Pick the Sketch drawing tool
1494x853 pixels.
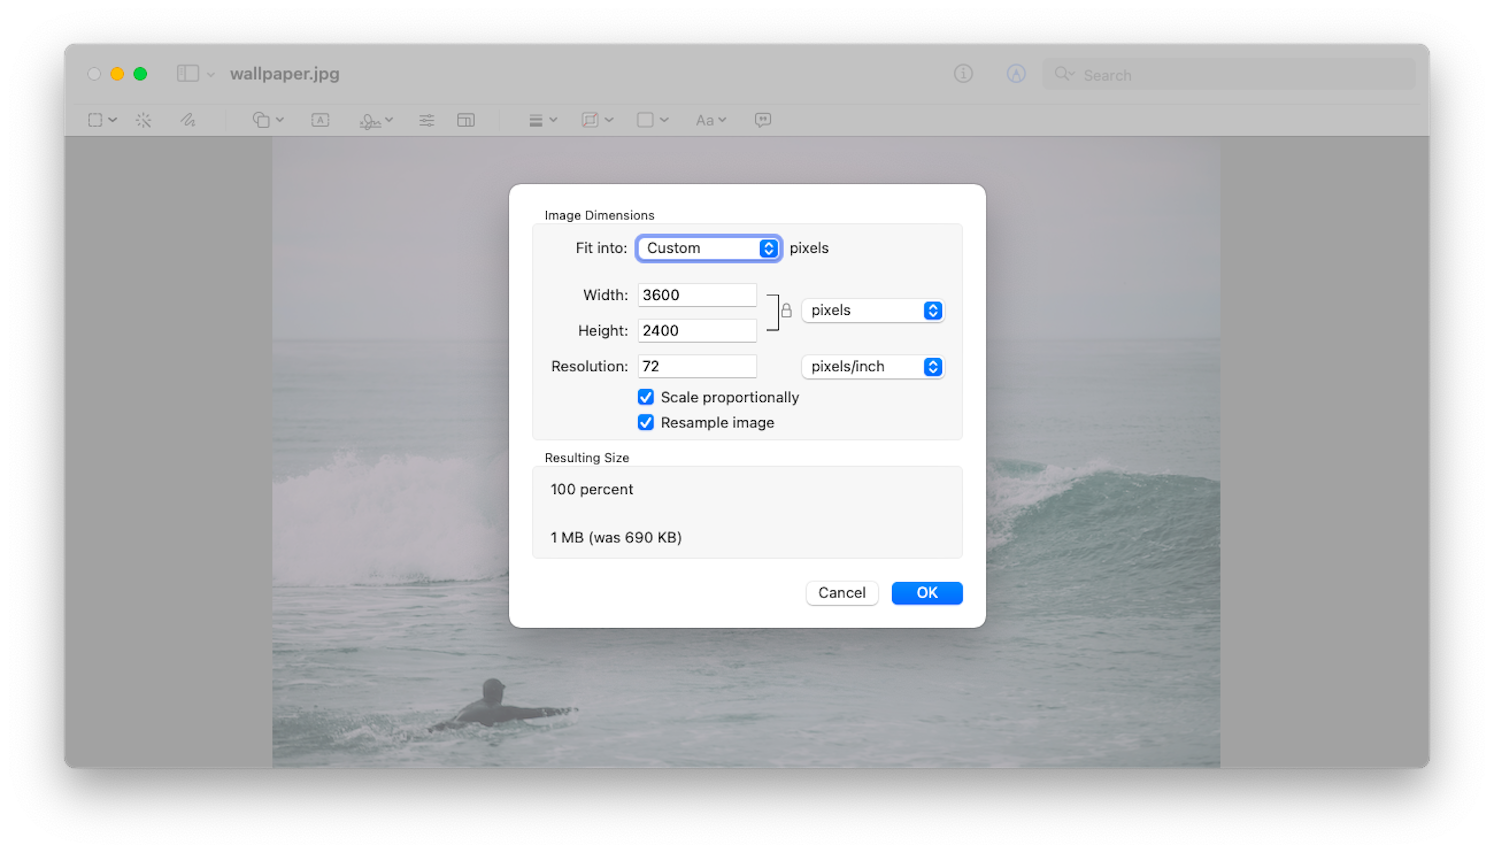[x=188, y=119]
